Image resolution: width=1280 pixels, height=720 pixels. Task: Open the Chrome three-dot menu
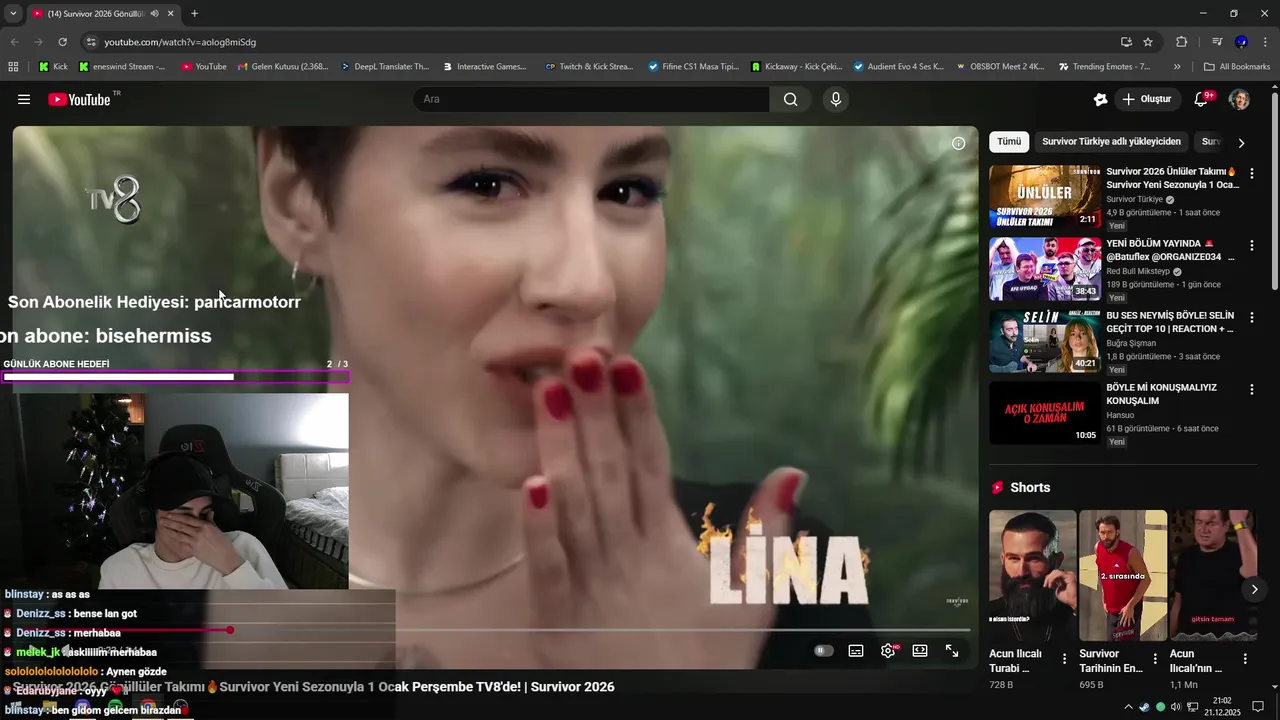click(1265, 42)
